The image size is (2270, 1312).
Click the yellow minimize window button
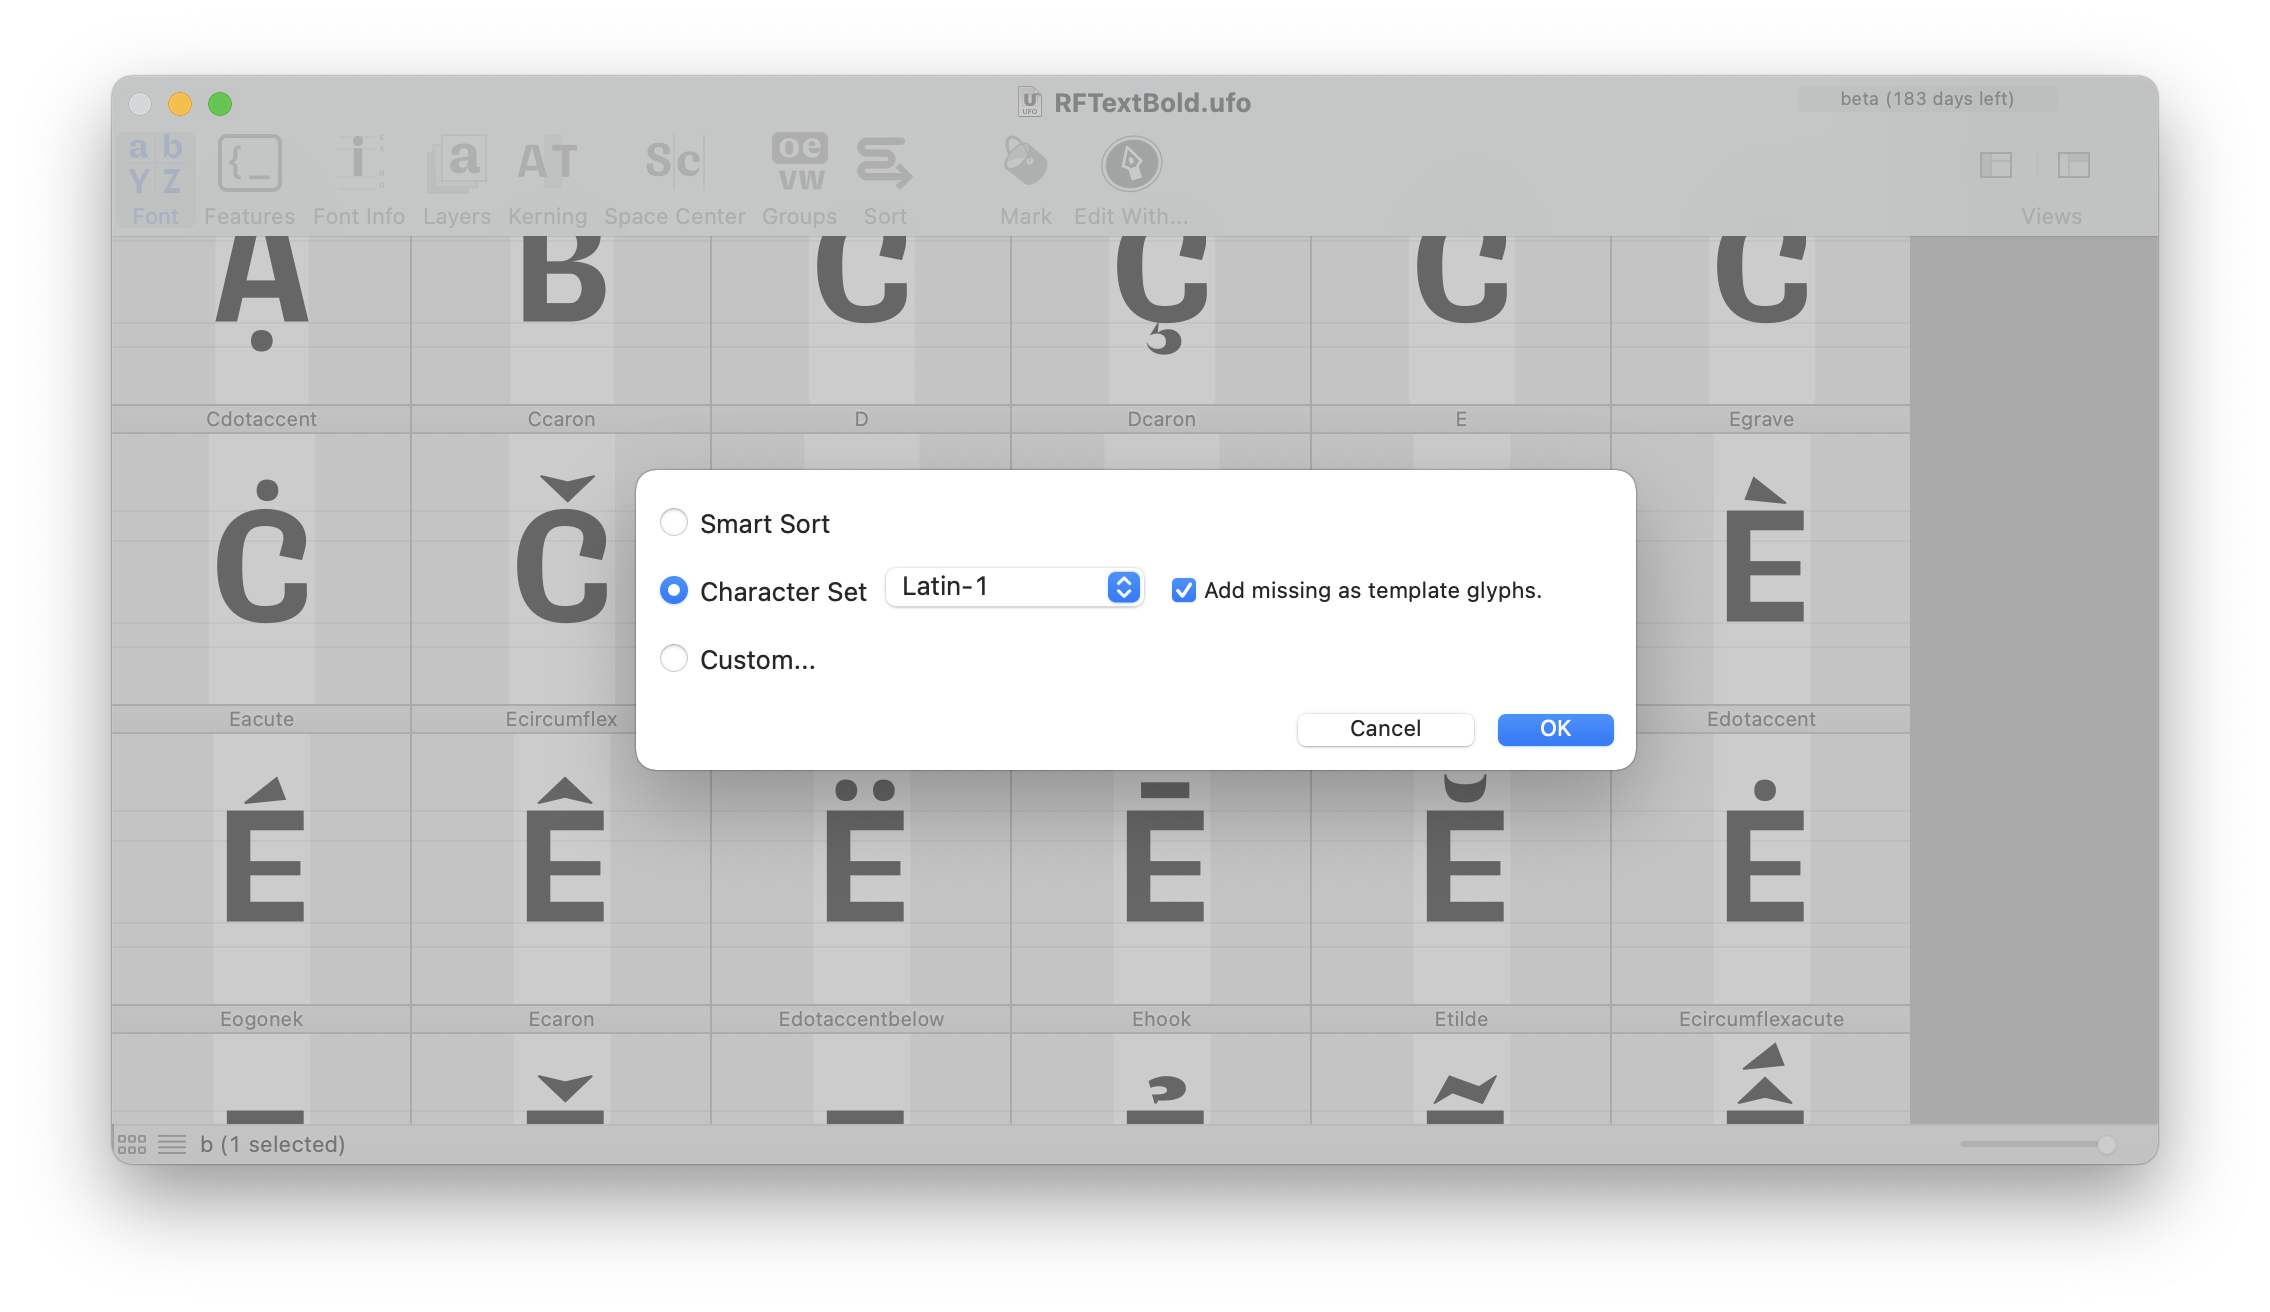click(180, 103)
